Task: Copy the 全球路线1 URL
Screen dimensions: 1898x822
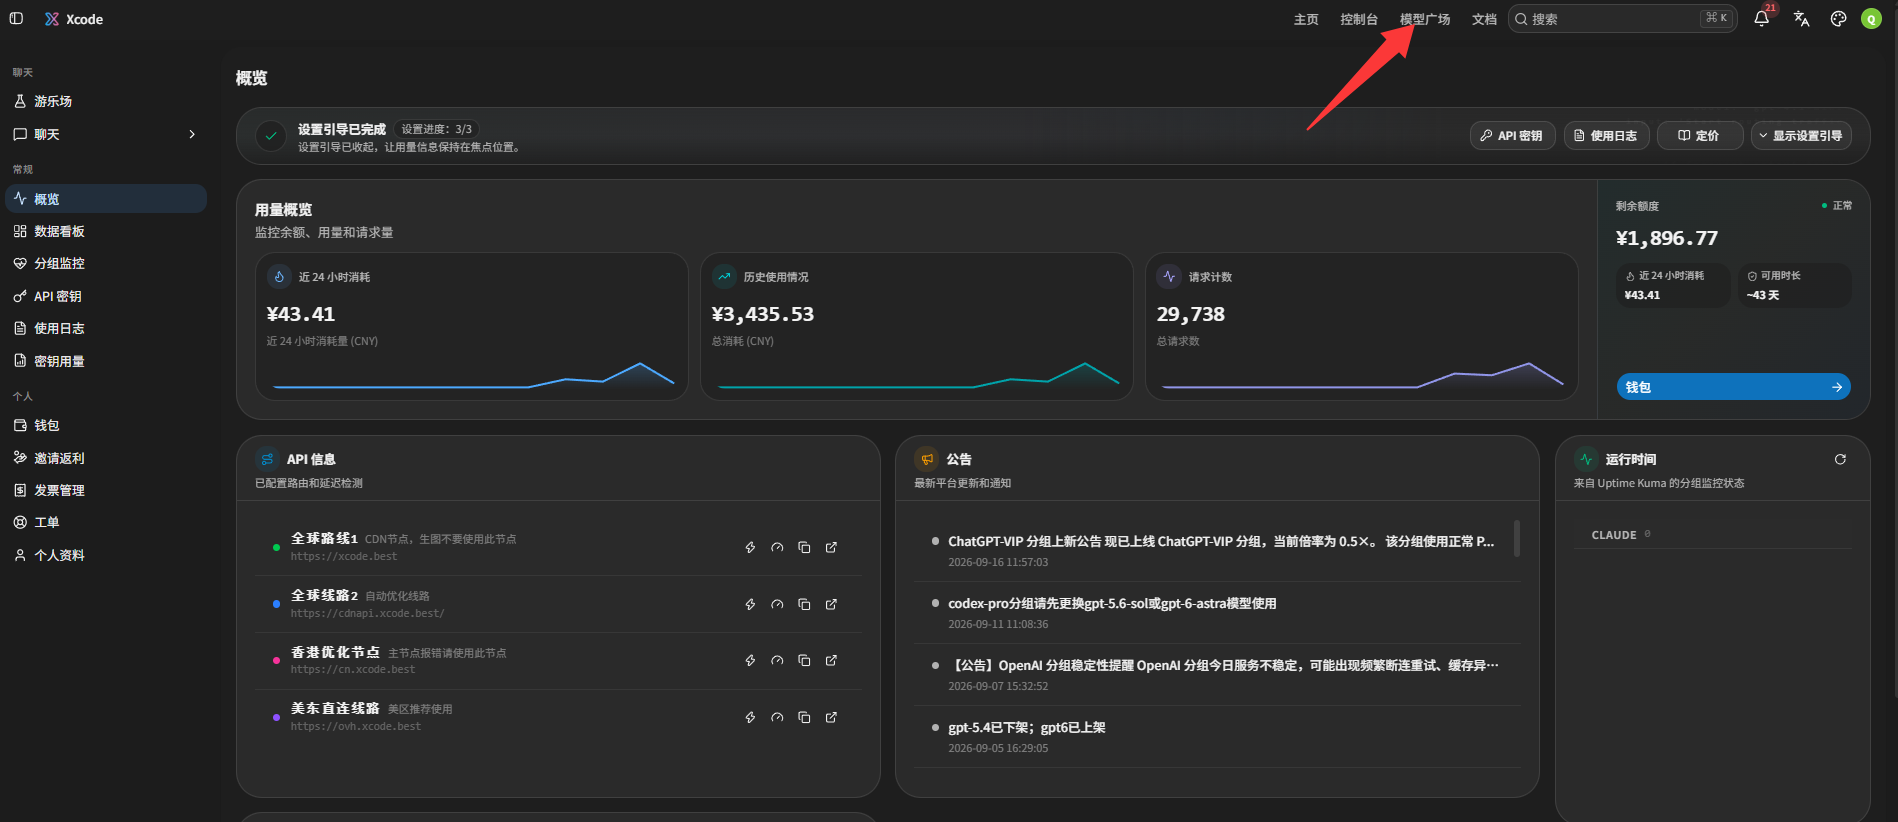Action: [x=804, y=547]
